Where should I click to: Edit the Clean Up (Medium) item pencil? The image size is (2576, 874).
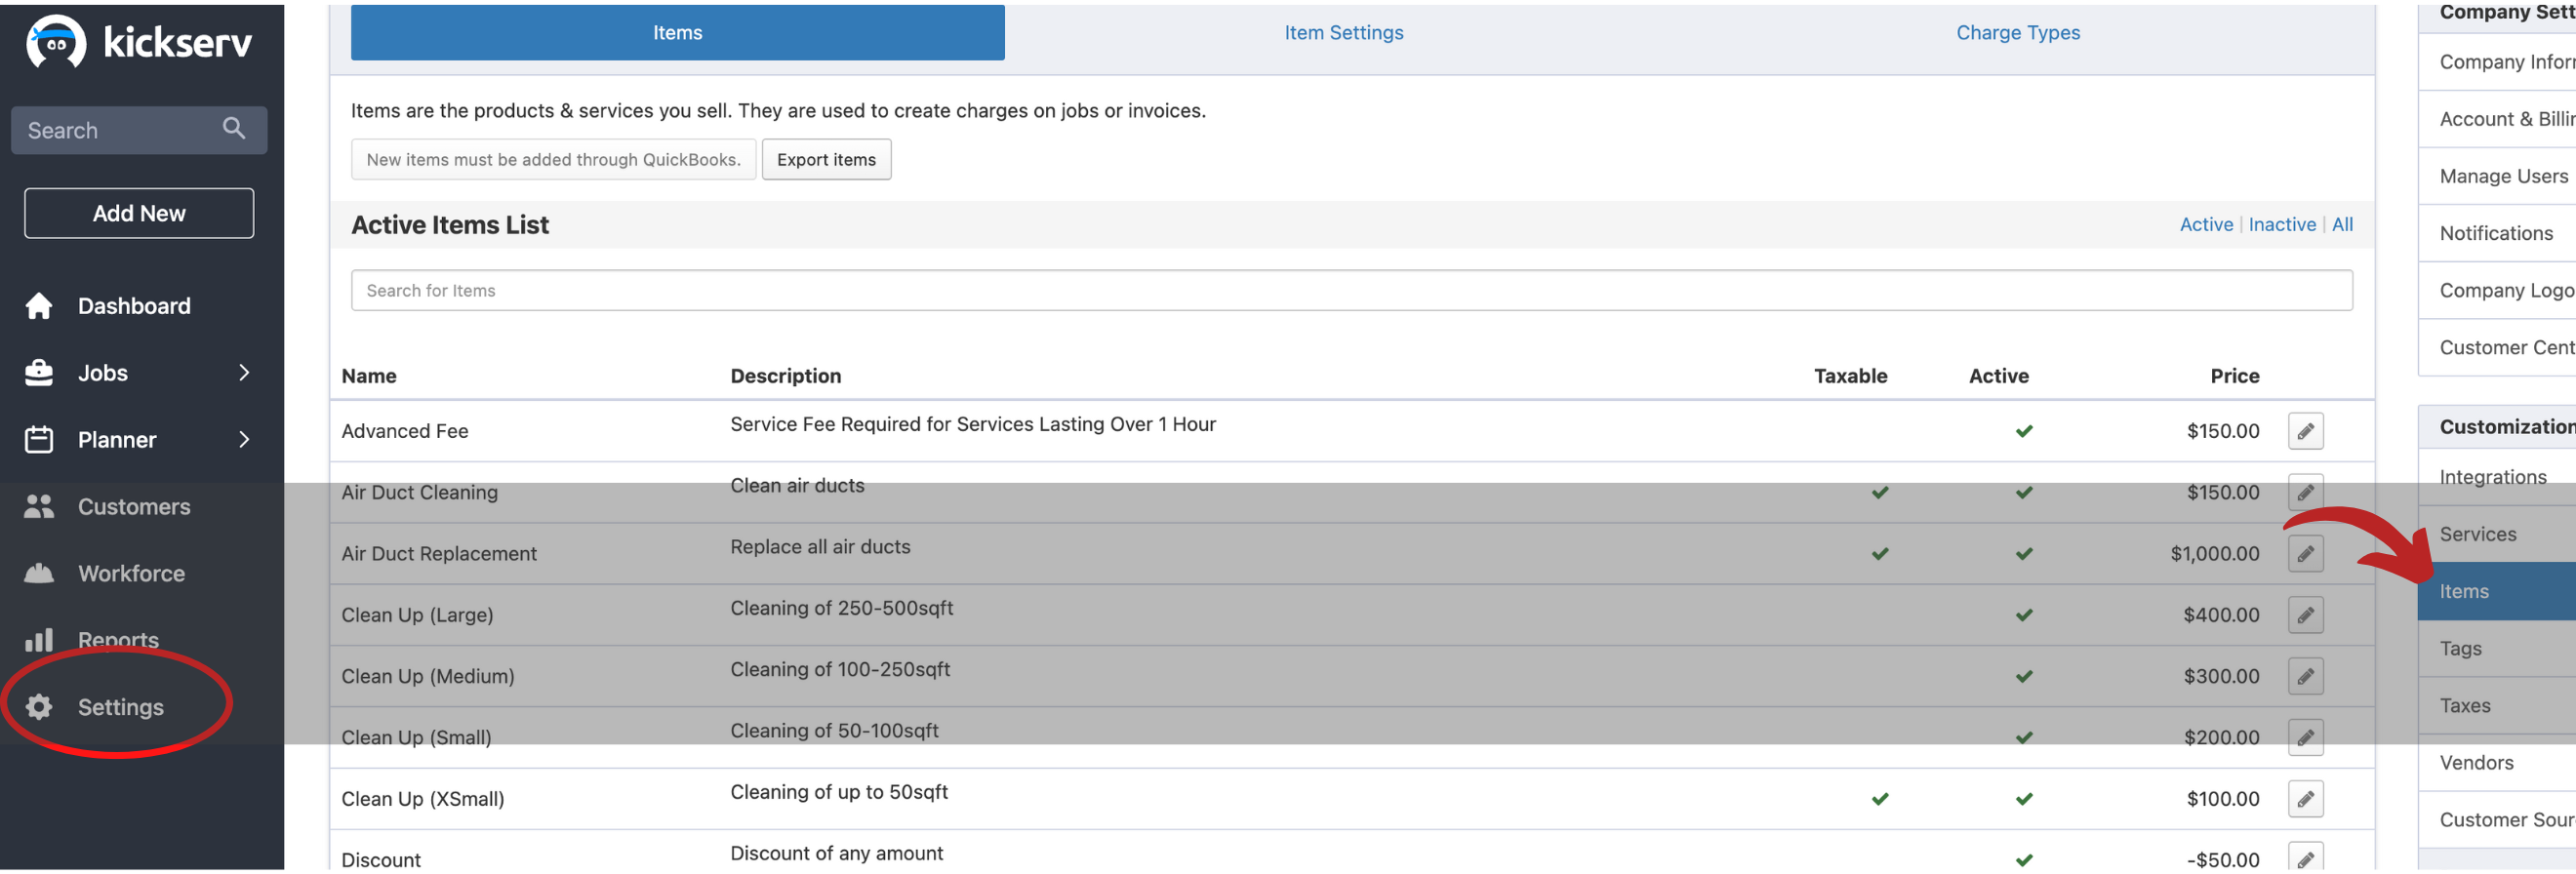coord(2305,677)
